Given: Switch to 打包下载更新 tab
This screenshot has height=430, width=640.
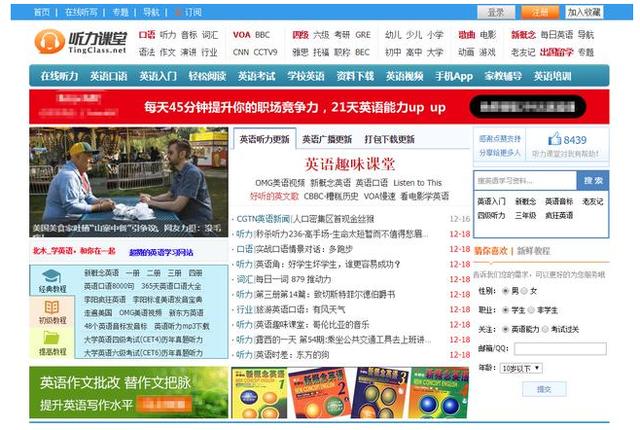Looking at the screenshot, I should [390, 139].
